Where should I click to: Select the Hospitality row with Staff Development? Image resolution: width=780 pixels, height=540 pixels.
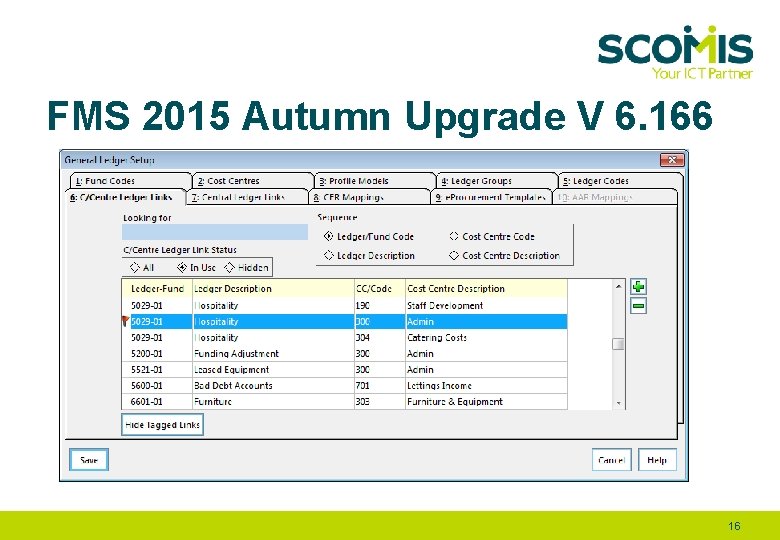click(345, 305)
